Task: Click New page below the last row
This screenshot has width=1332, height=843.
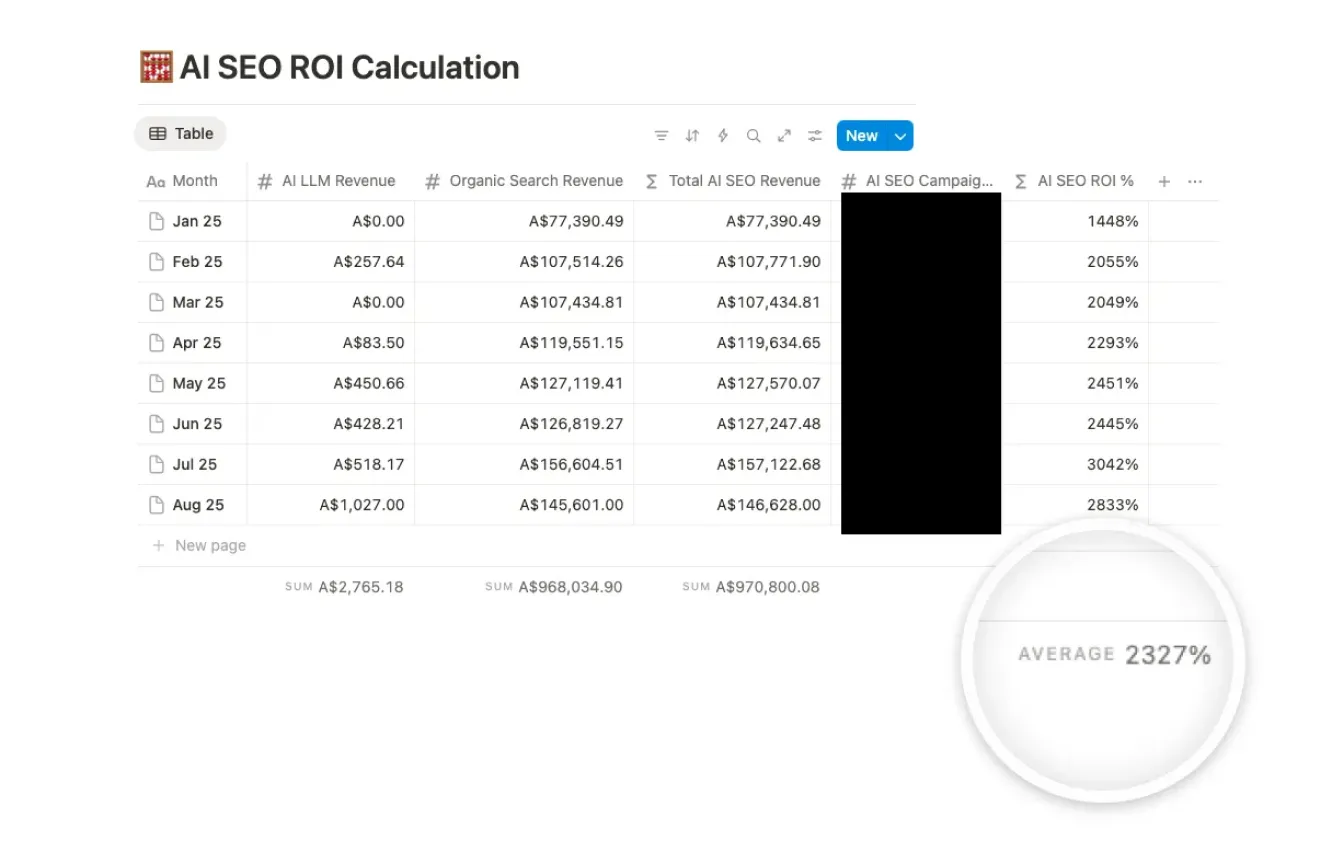Action: [x=210, y=545]
